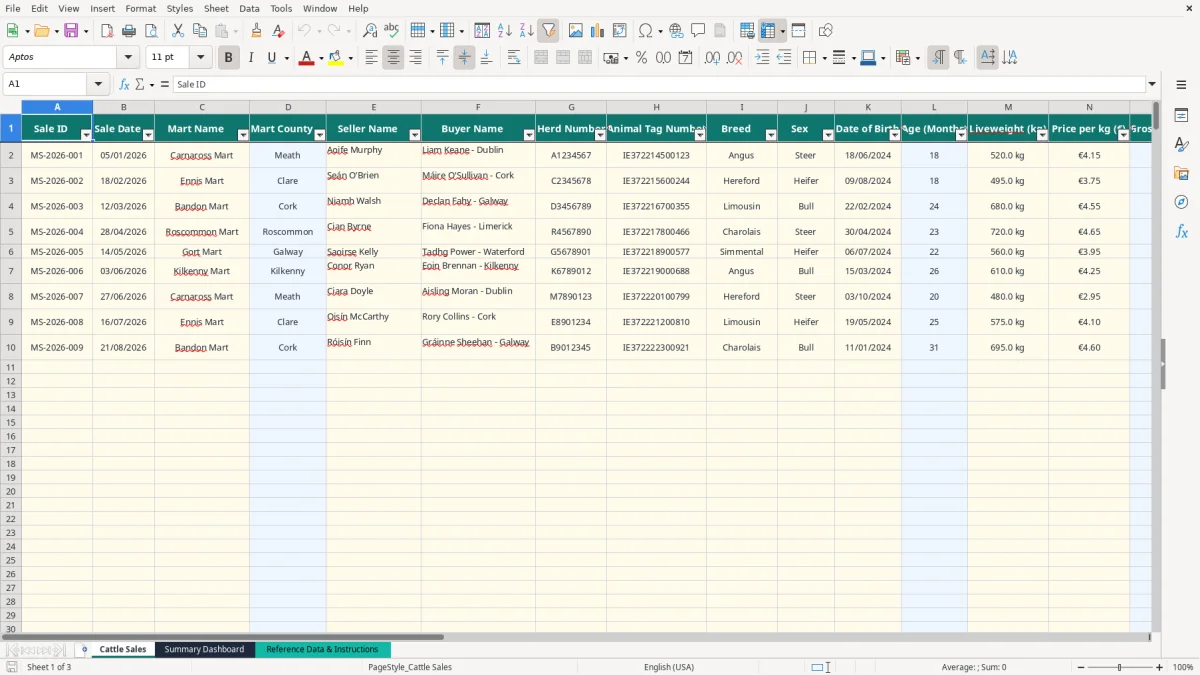Toggle Center Vertically alignment

pos(464,58)
